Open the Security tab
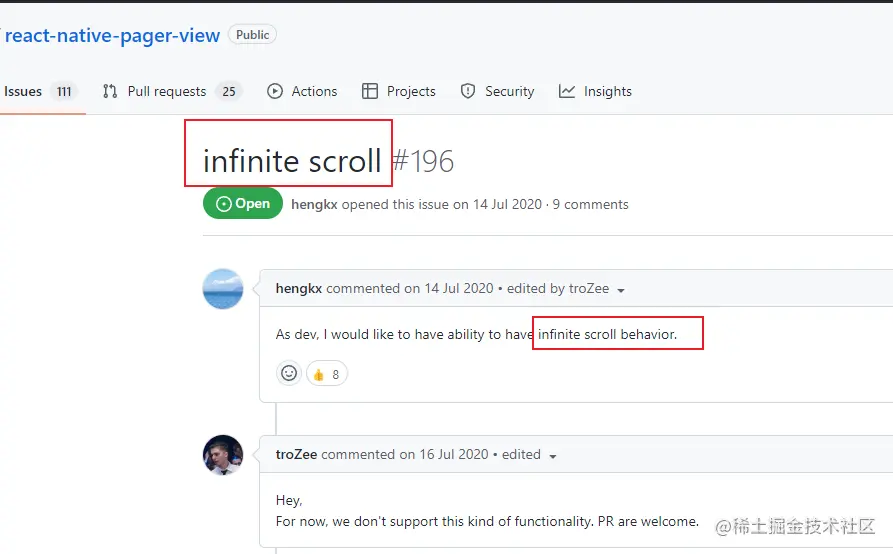This screenshot has width=893, height=554. [x=510, y=91]
